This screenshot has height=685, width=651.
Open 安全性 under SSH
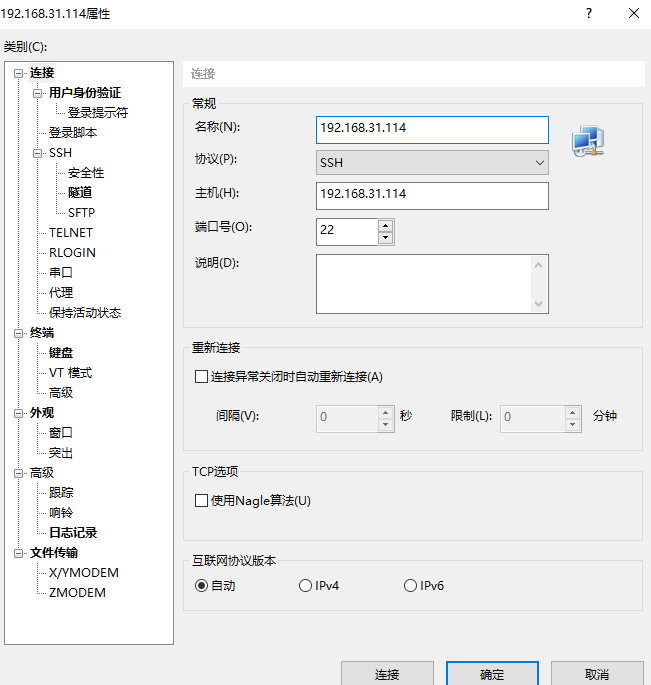point(86,173)
